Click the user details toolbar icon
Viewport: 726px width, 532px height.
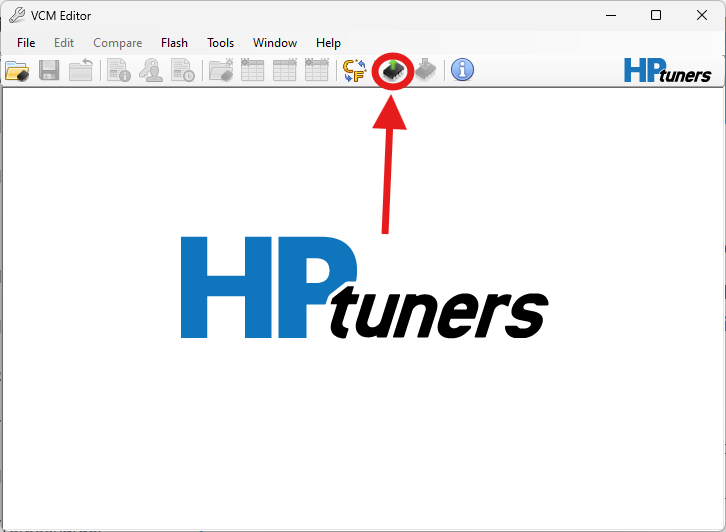tap(151, 70)
